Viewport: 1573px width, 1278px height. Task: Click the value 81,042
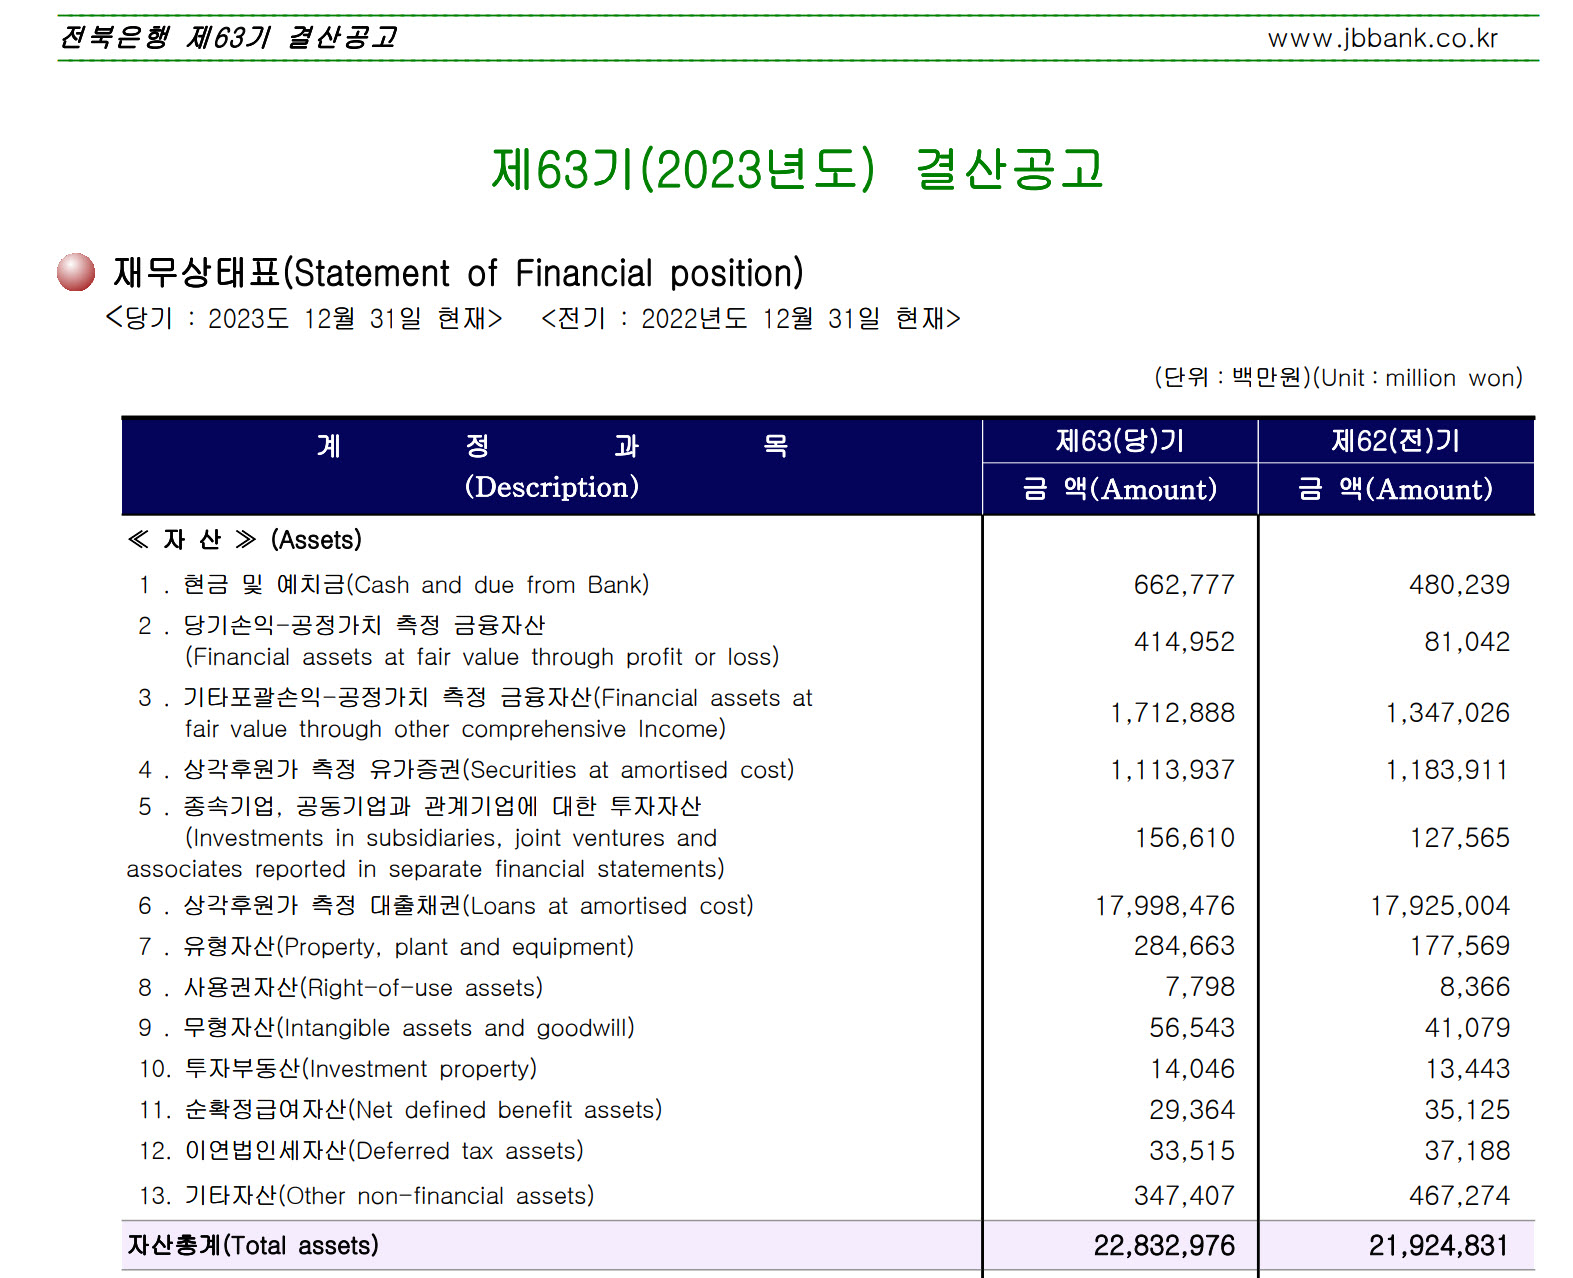tap(1467, 642)
